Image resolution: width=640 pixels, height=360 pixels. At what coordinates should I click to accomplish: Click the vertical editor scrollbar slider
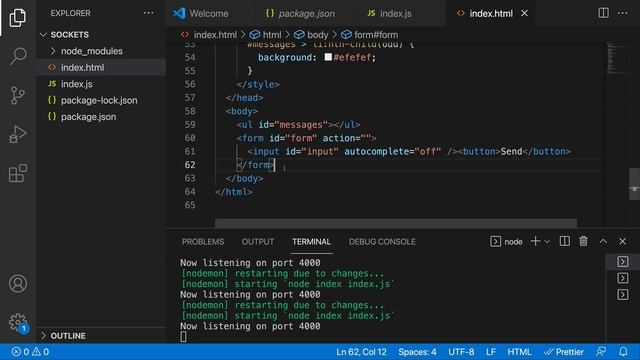click(634, 184)
